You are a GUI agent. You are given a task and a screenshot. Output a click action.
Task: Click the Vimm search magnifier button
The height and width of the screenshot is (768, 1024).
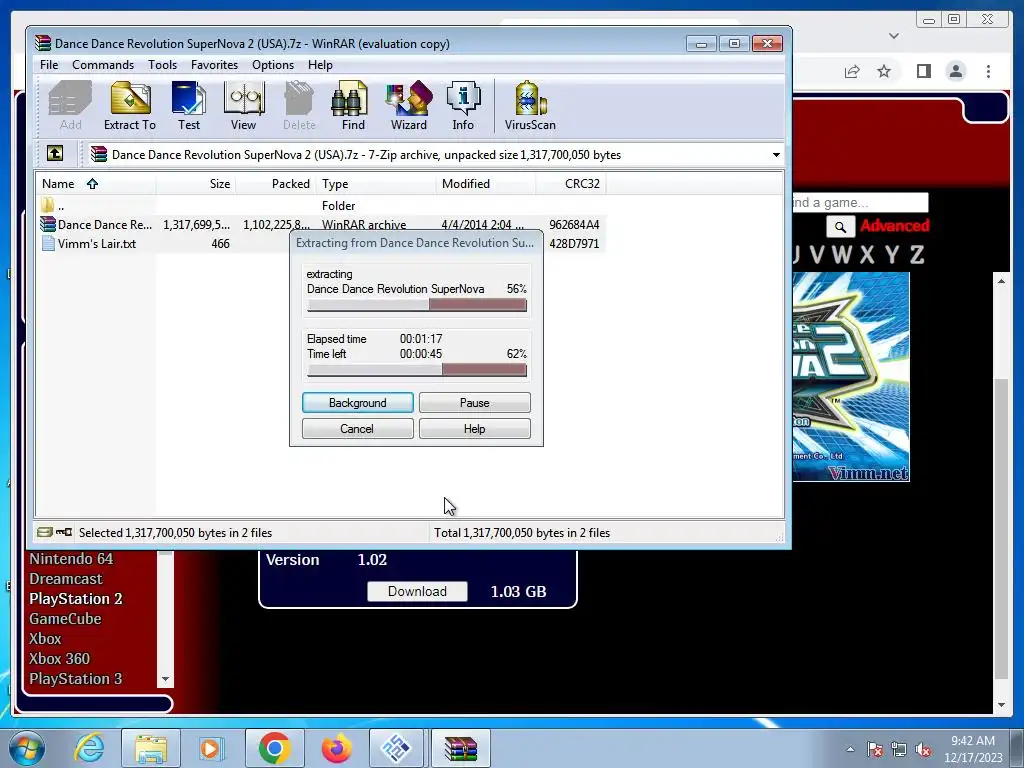(840, 227)
